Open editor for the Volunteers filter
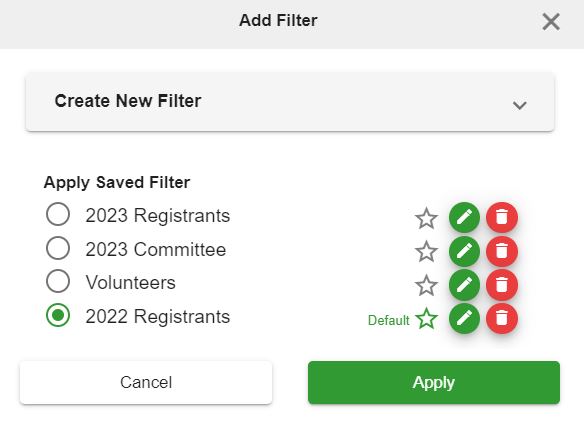584x425 pixels. 464,285
